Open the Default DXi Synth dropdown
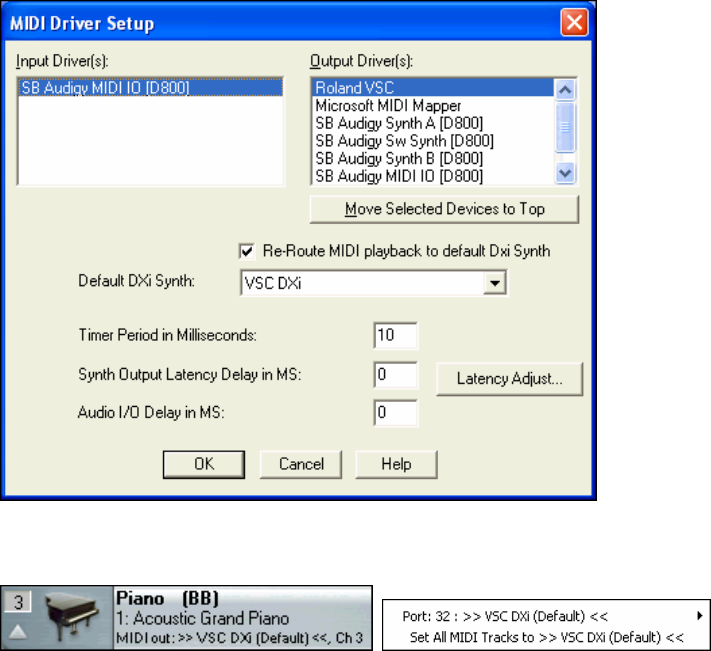The image size is (711, 651). click(495, 283)
